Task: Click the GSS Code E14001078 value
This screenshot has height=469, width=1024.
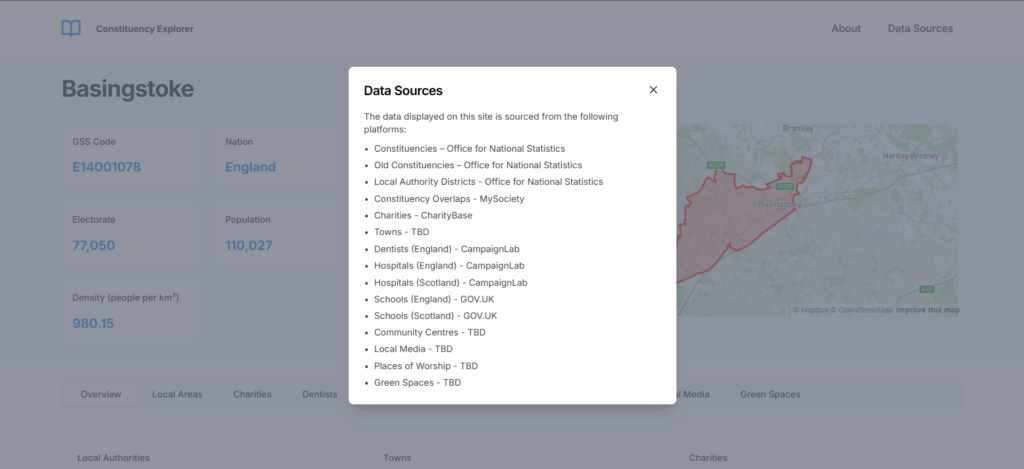Action: [x=106, y=167]
